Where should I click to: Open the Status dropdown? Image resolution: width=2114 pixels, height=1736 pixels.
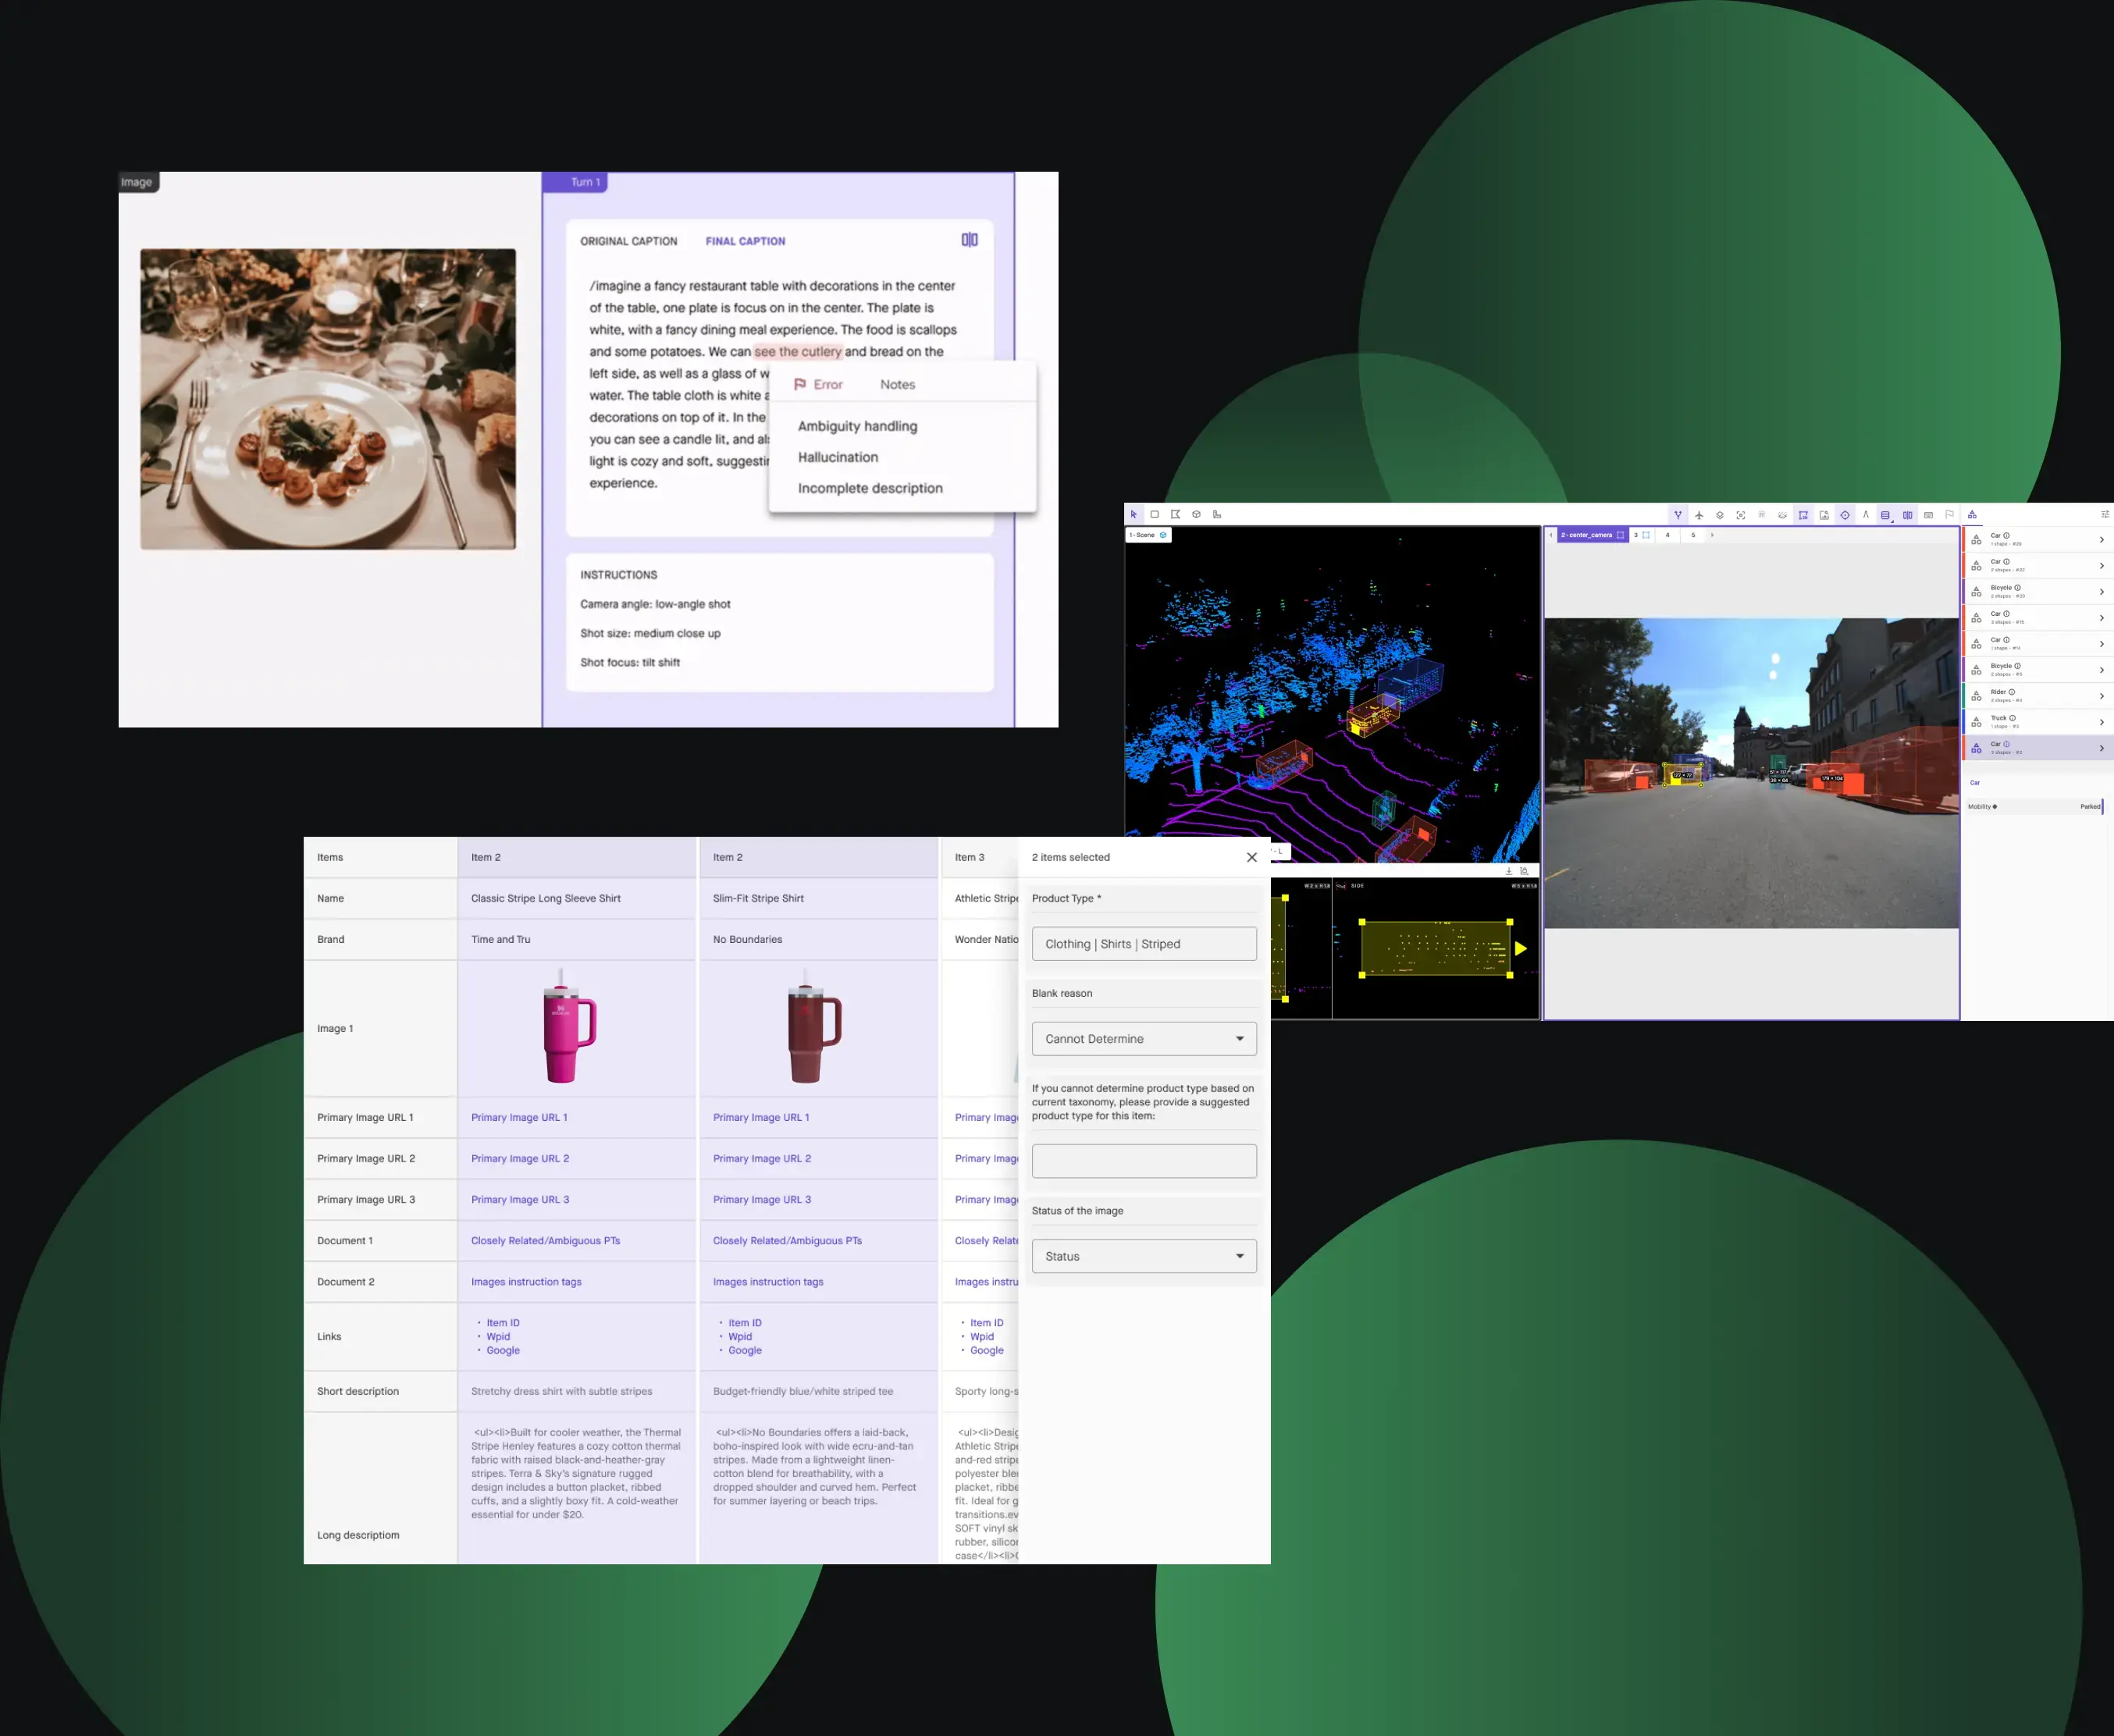point(1143,1256)
